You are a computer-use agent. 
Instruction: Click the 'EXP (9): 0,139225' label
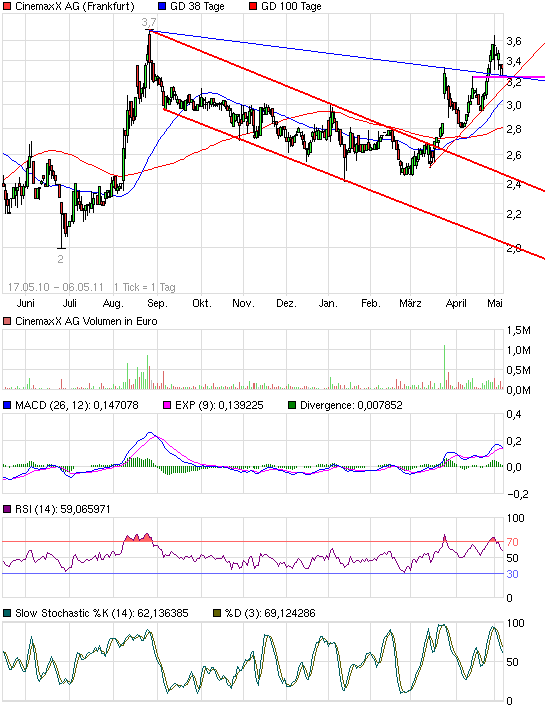coord(219,405)
